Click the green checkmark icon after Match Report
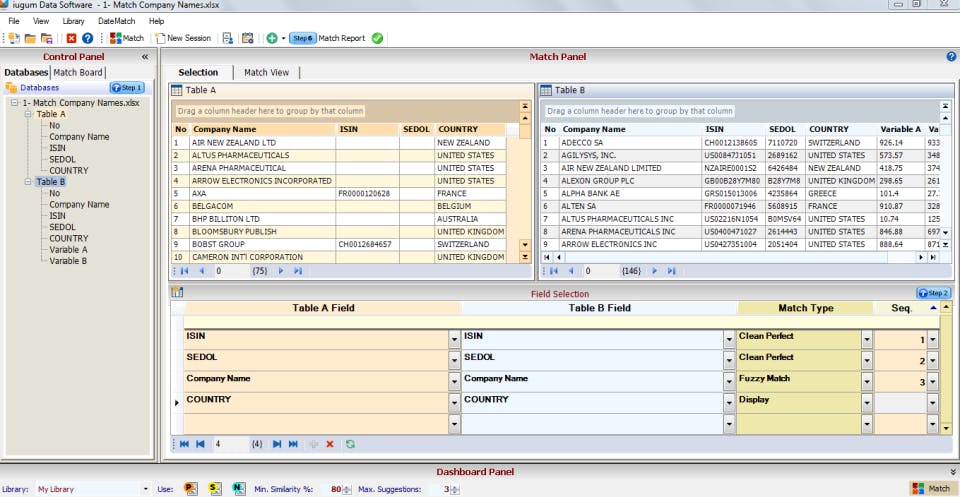 click(x=377, y=38)
